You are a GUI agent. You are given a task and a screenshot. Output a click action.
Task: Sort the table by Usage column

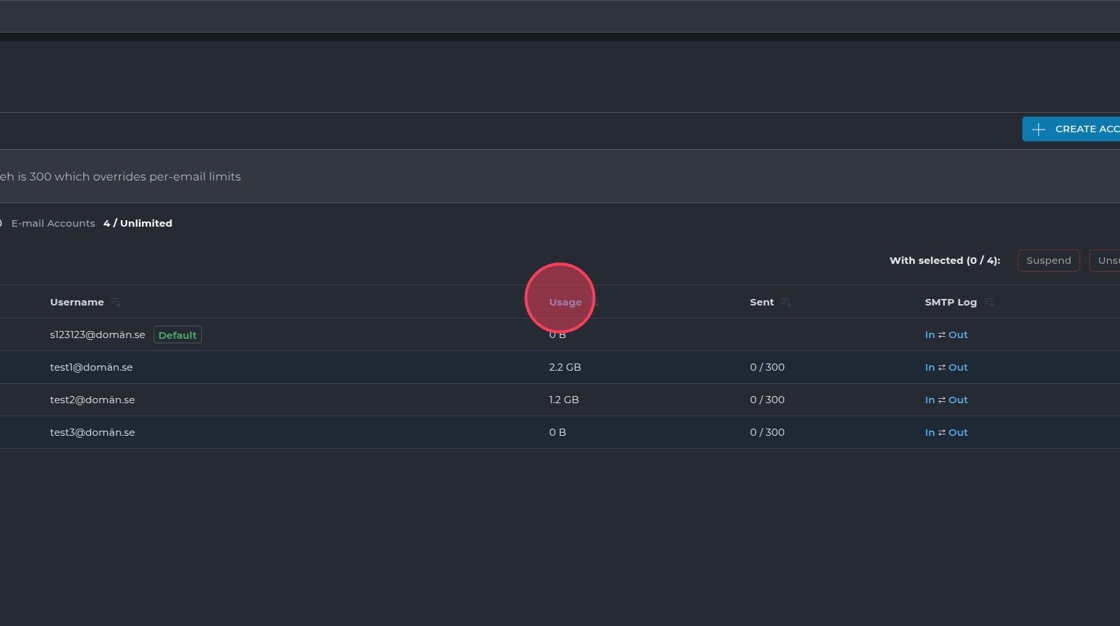[565, 302]
